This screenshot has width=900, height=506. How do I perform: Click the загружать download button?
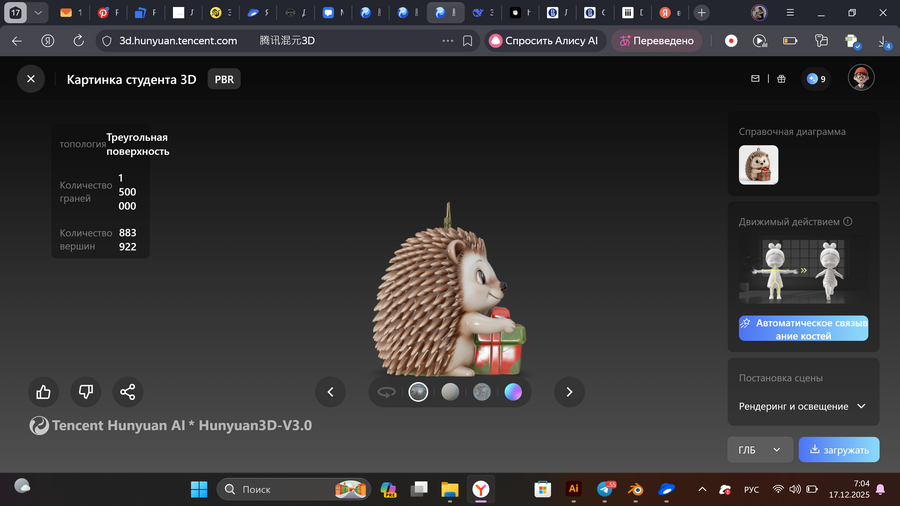click(839, 450)
